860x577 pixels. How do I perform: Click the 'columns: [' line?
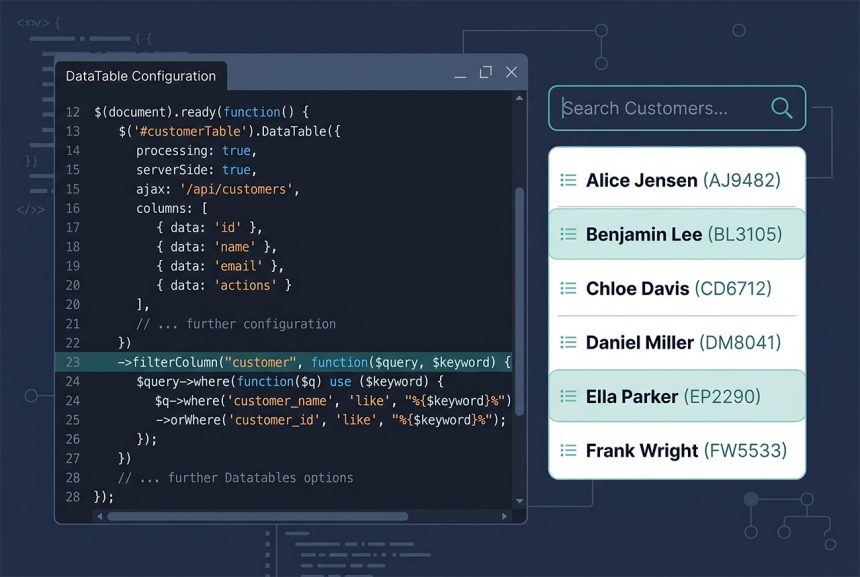[172, 208]
